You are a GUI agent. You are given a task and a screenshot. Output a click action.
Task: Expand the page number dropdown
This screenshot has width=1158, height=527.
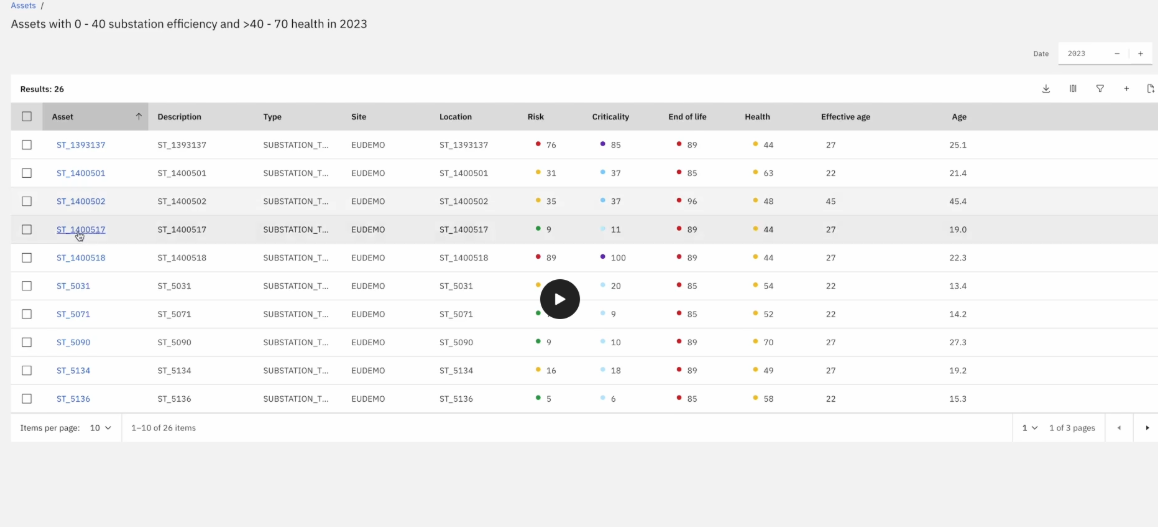tap(1030, 428)
